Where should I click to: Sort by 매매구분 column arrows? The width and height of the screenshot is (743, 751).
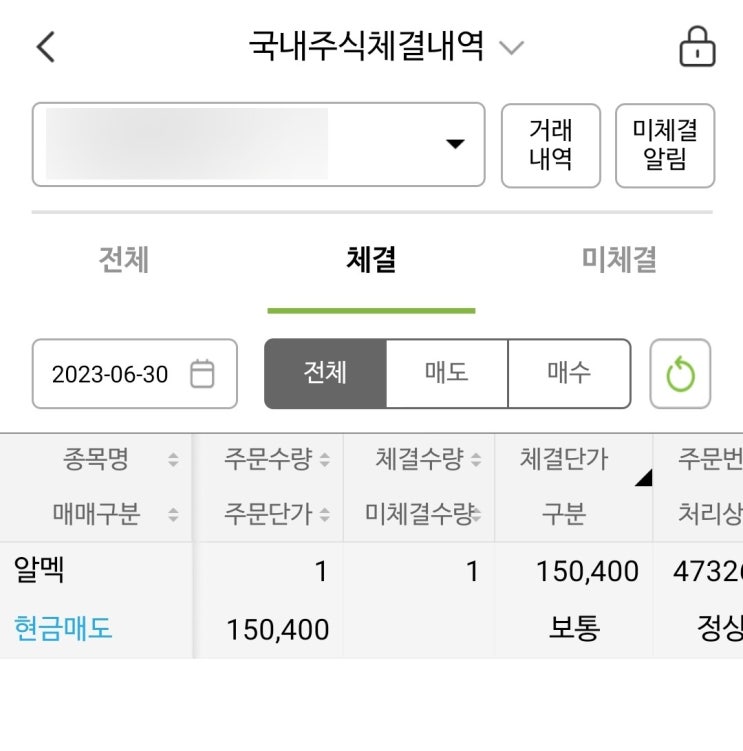pos(173,515)
